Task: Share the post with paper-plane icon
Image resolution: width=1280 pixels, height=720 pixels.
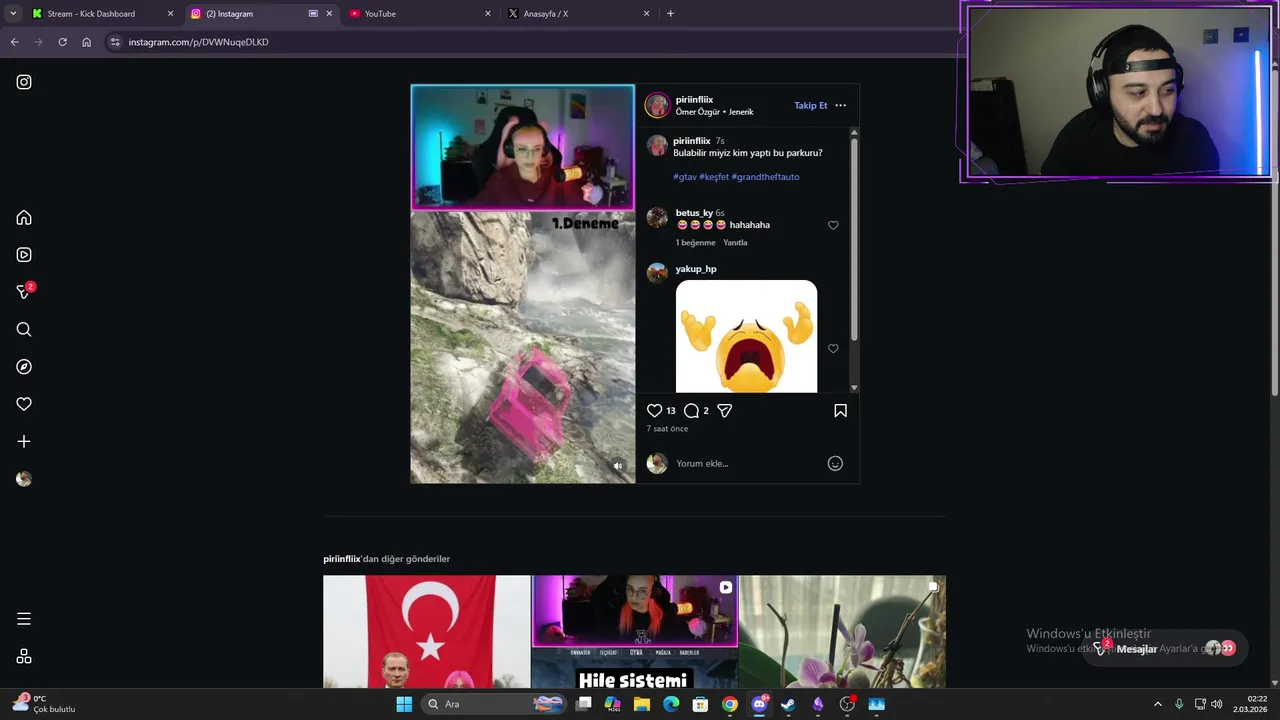Action: [x=725, y=410]
